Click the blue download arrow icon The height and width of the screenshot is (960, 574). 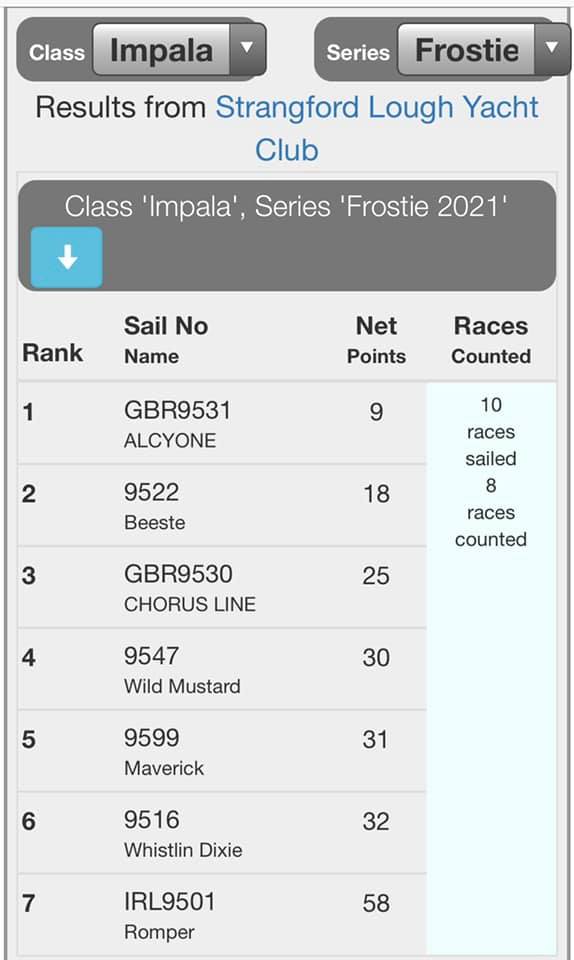pos(66,257)
